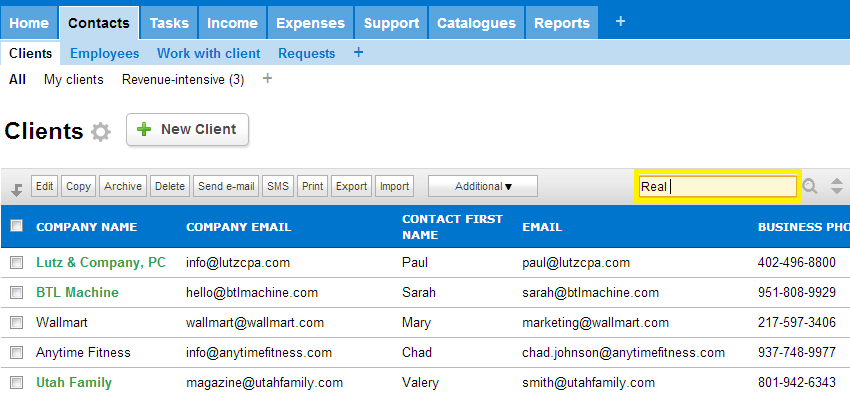Click the up/down sort arrows beside search

(x=837, y=186)
